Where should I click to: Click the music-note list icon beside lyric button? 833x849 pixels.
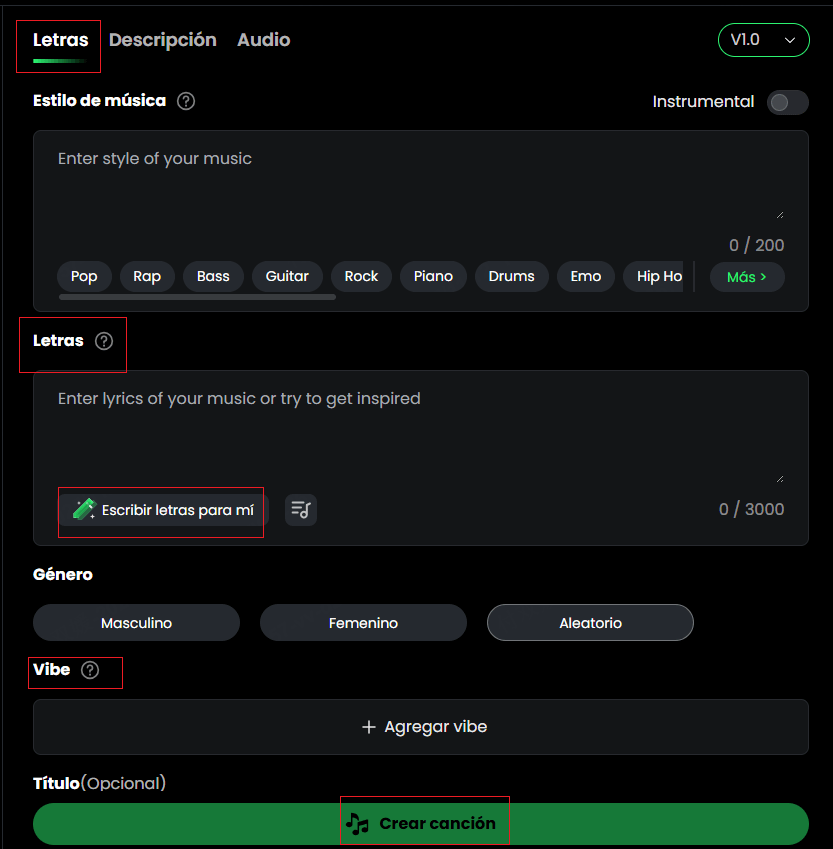(x=300, y=510)
